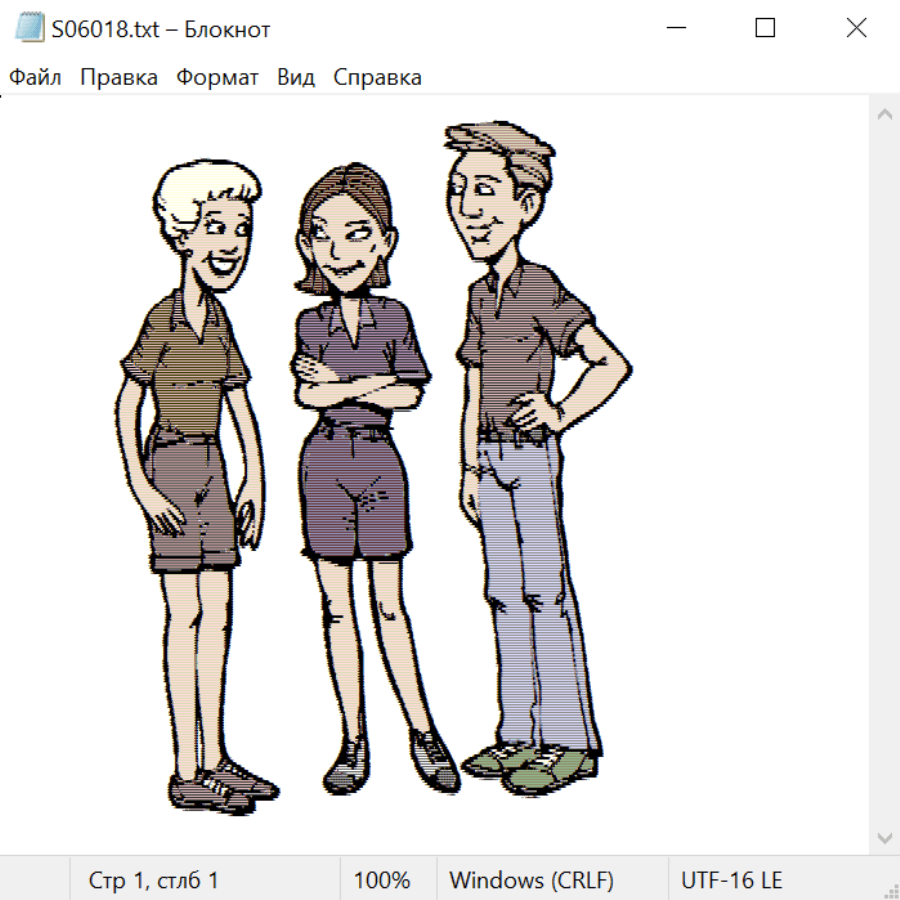
Task: Open the Правка menu
Action: tap(119, 78)
